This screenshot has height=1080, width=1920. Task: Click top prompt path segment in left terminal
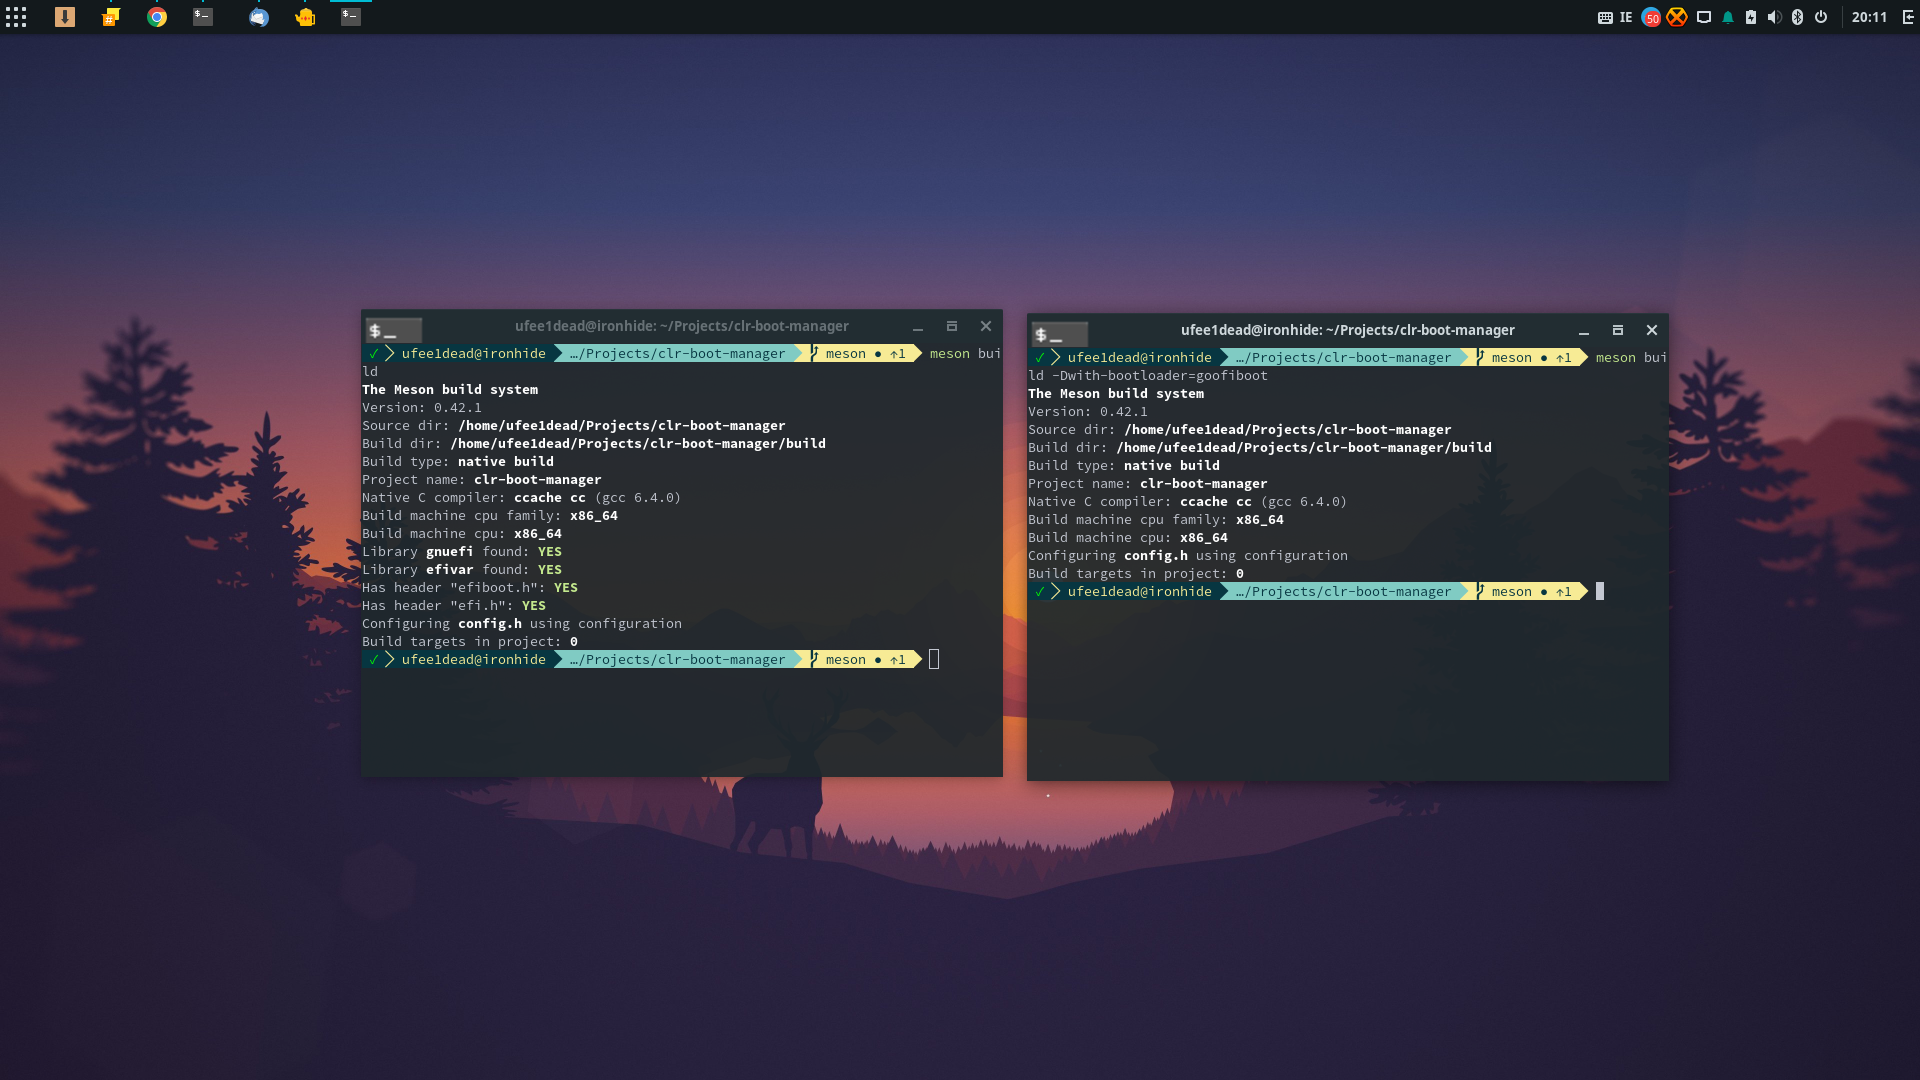point(678,354)
